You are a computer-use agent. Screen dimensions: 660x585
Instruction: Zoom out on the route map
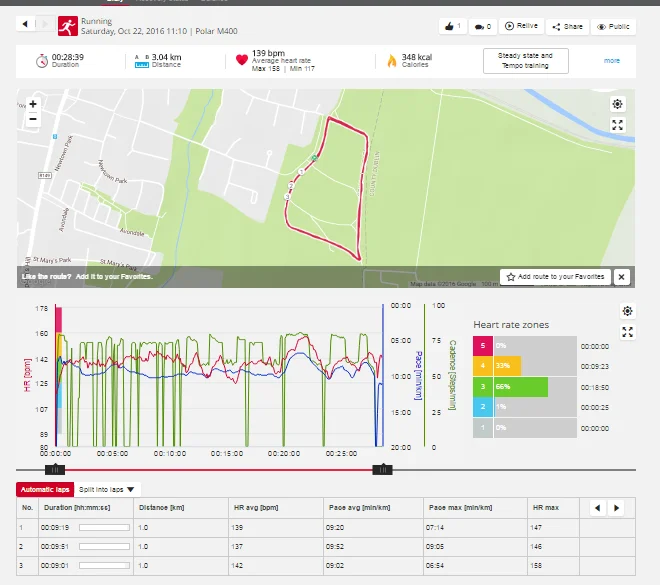(33, 119)
